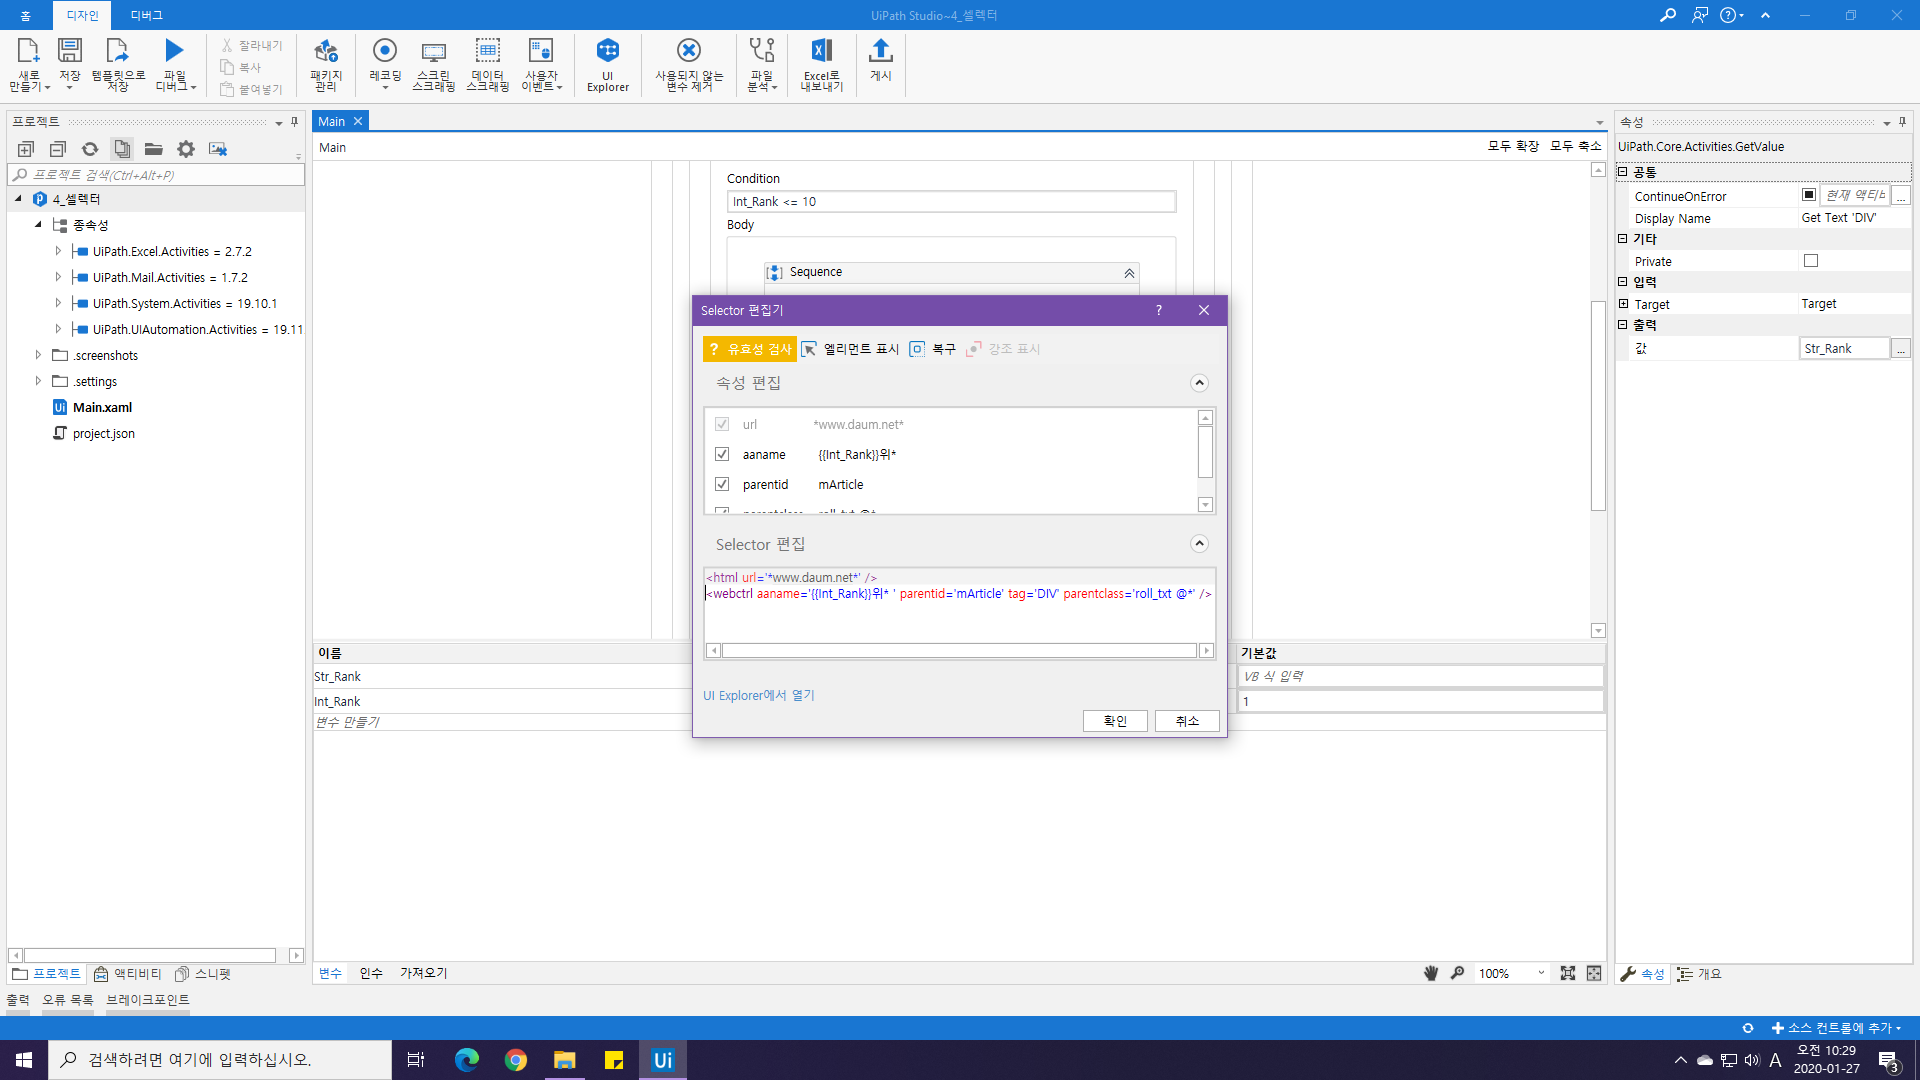
Task: Click the Data Scraping ribbon icon
Action: pyautogui.click(x=488, y=64)
